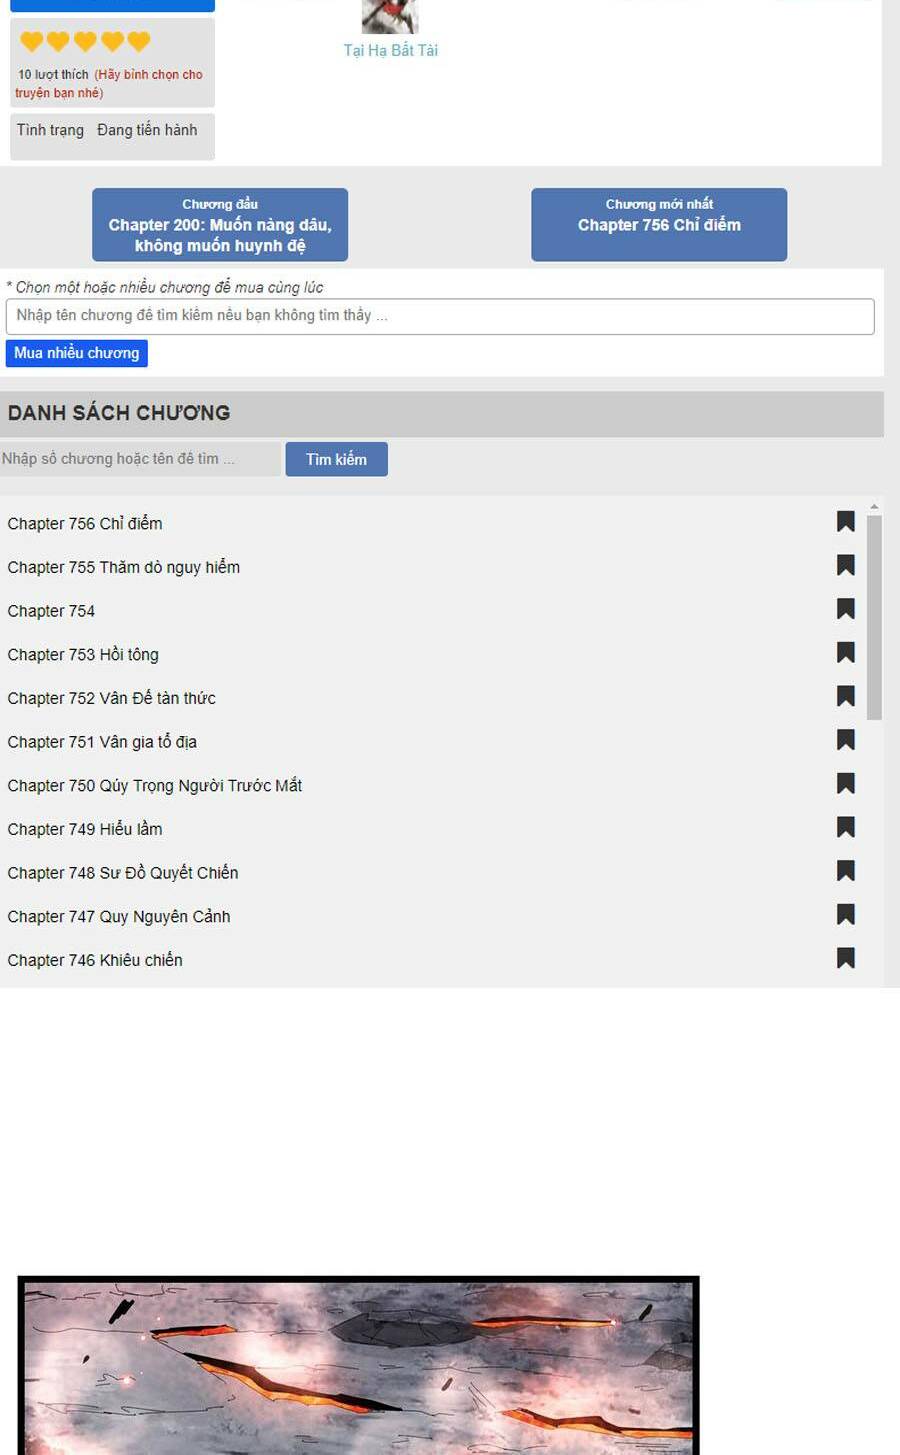The width and height of the screenshot is (900, 1455).
Task: Bookmark Chapter 750 Qúy Trọng Người Trước Mắt
Action: coord(845,784)
